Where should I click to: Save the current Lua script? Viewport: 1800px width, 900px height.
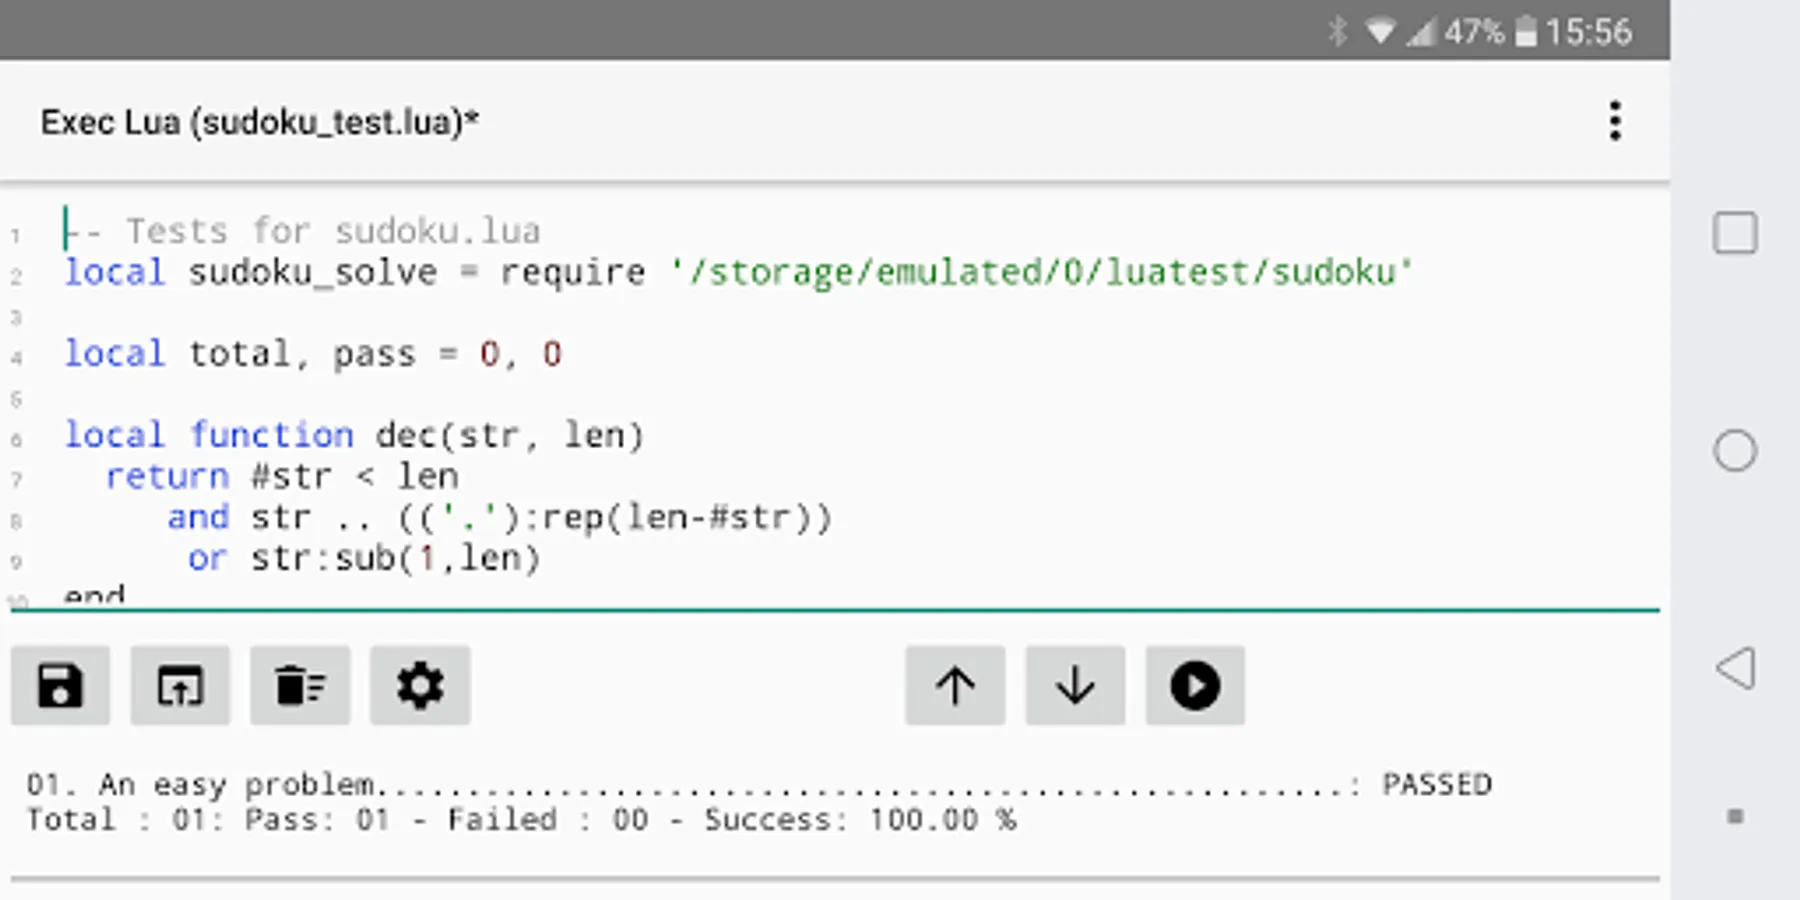click(60, 686)
